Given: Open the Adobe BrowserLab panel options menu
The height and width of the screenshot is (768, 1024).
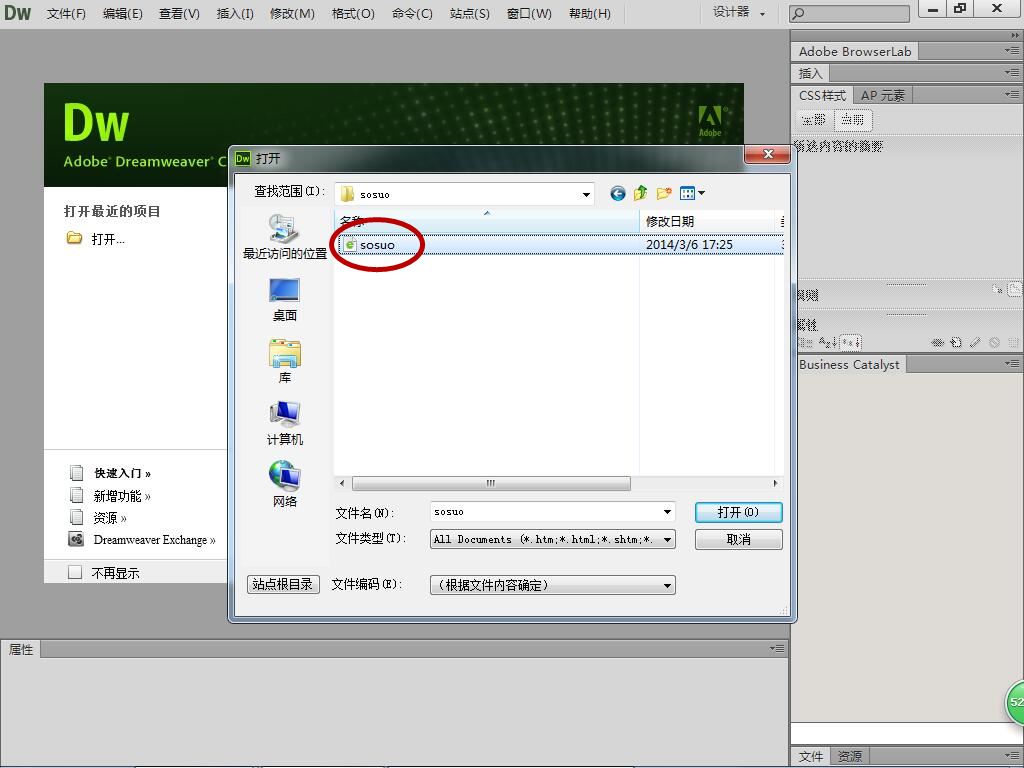Looking at the screenshot, I should pyautogui.click(x=1012, y=50).
